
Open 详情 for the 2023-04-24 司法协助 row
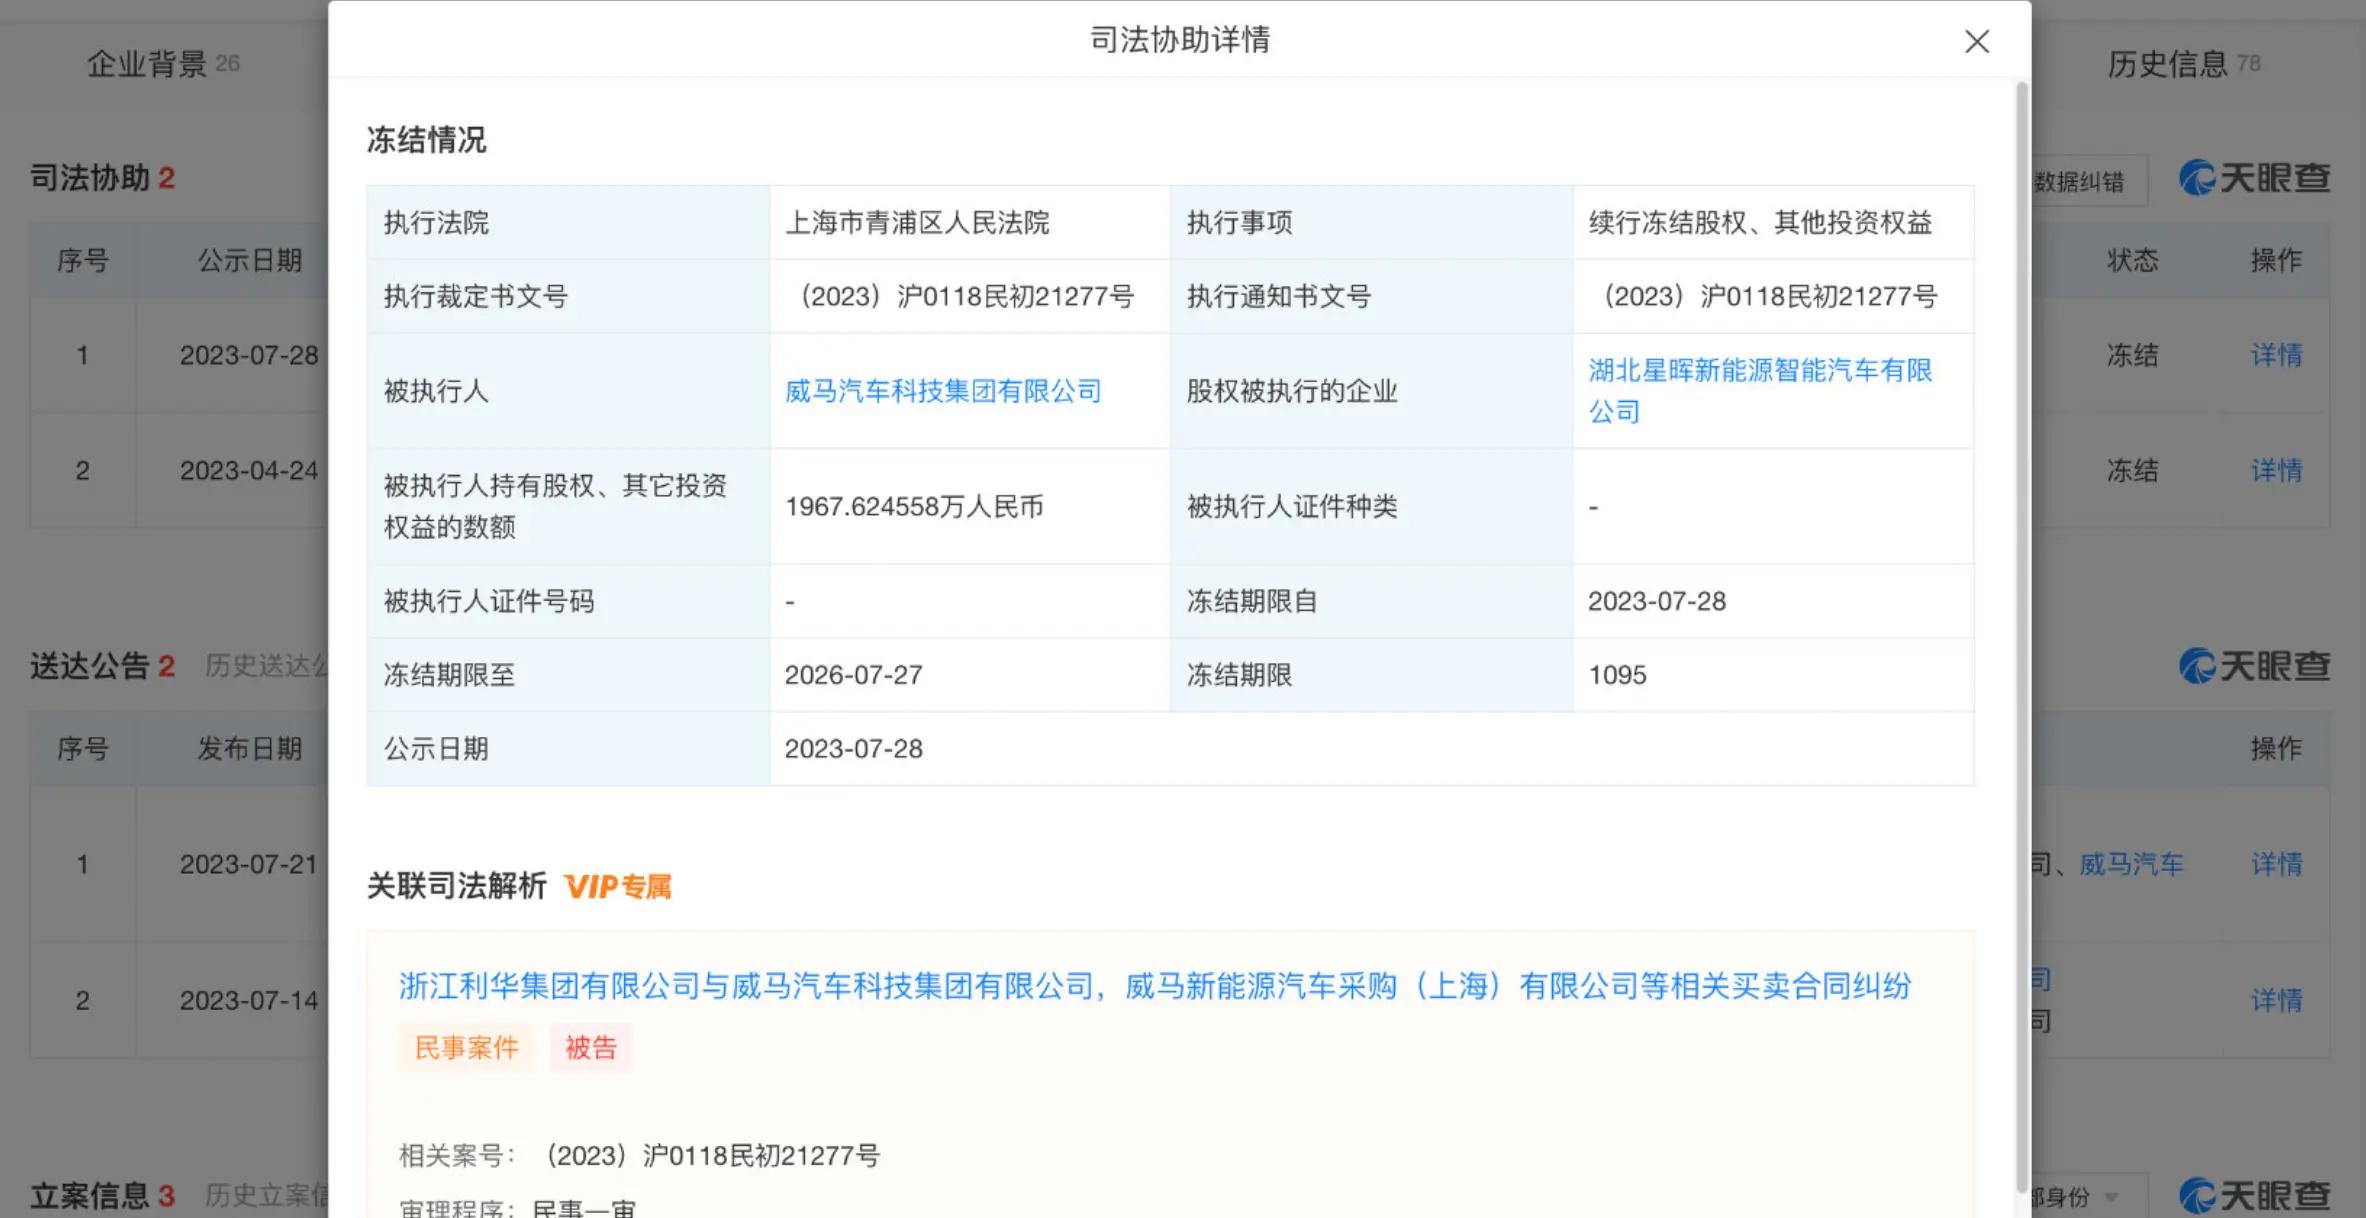pos(2276,470)
